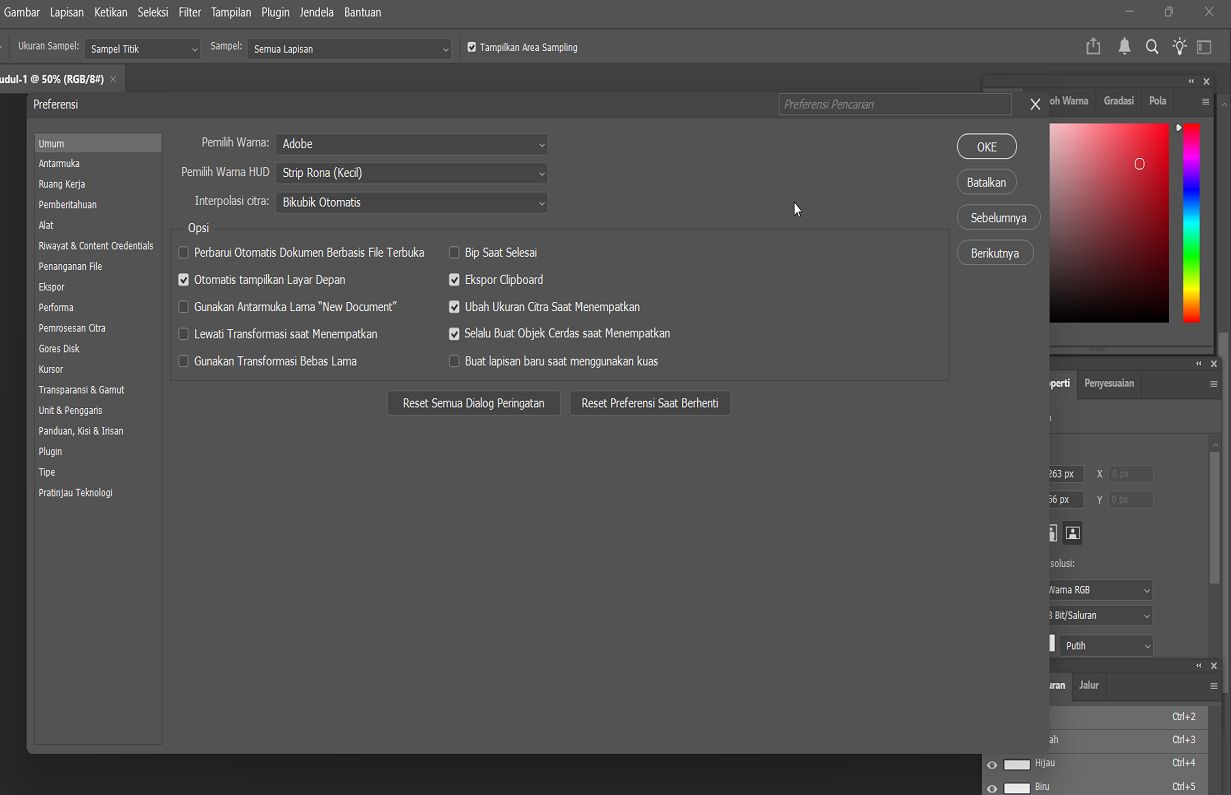Switch to the Jalur tab

[x=1089, y=686]
